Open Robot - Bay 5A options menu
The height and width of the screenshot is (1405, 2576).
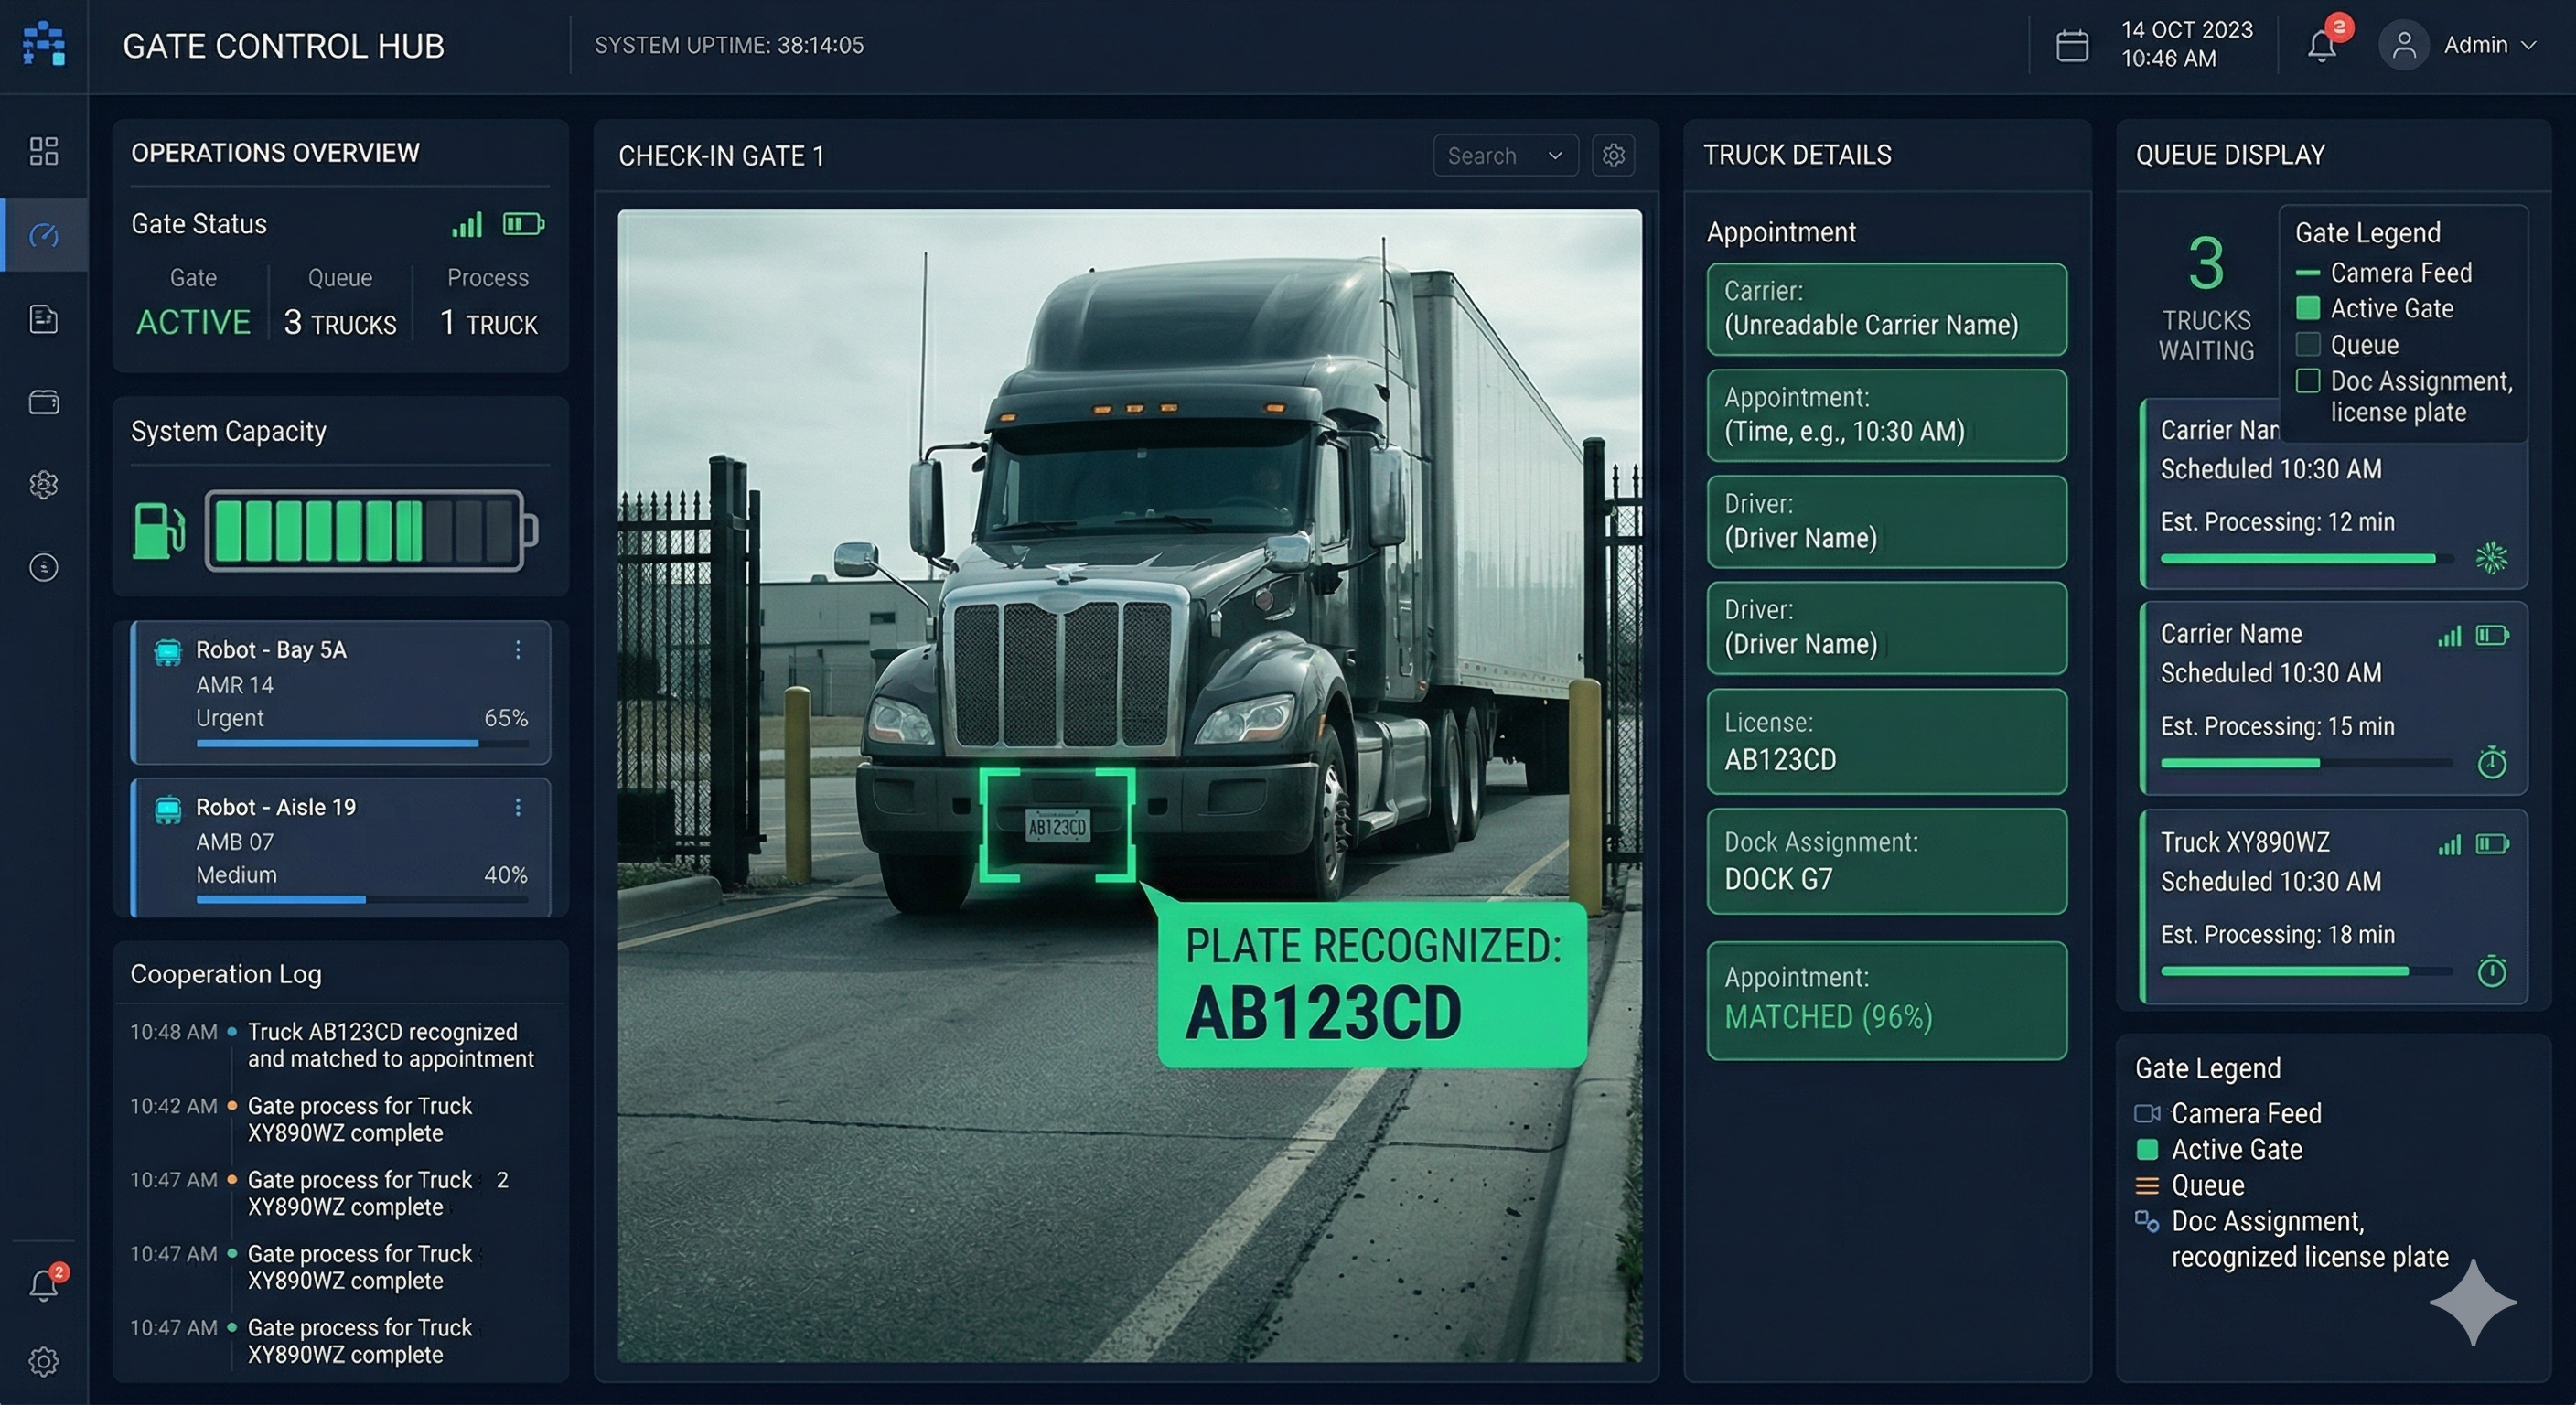coord(518,650)
